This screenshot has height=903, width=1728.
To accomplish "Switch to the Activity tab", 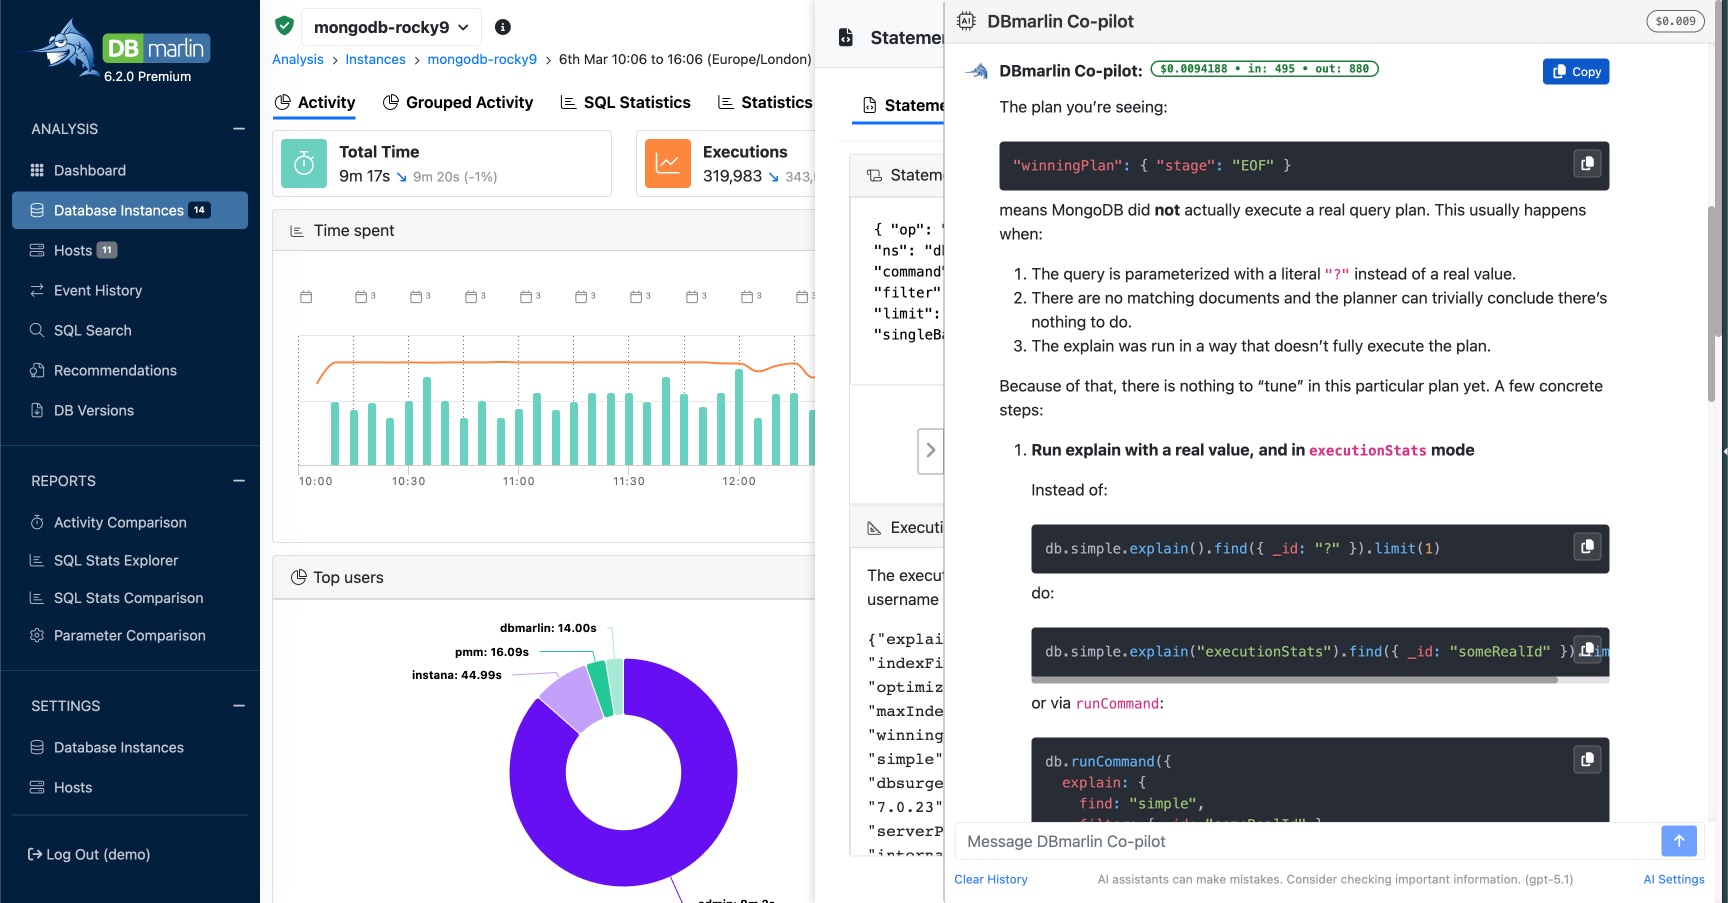I will point(314,102).
